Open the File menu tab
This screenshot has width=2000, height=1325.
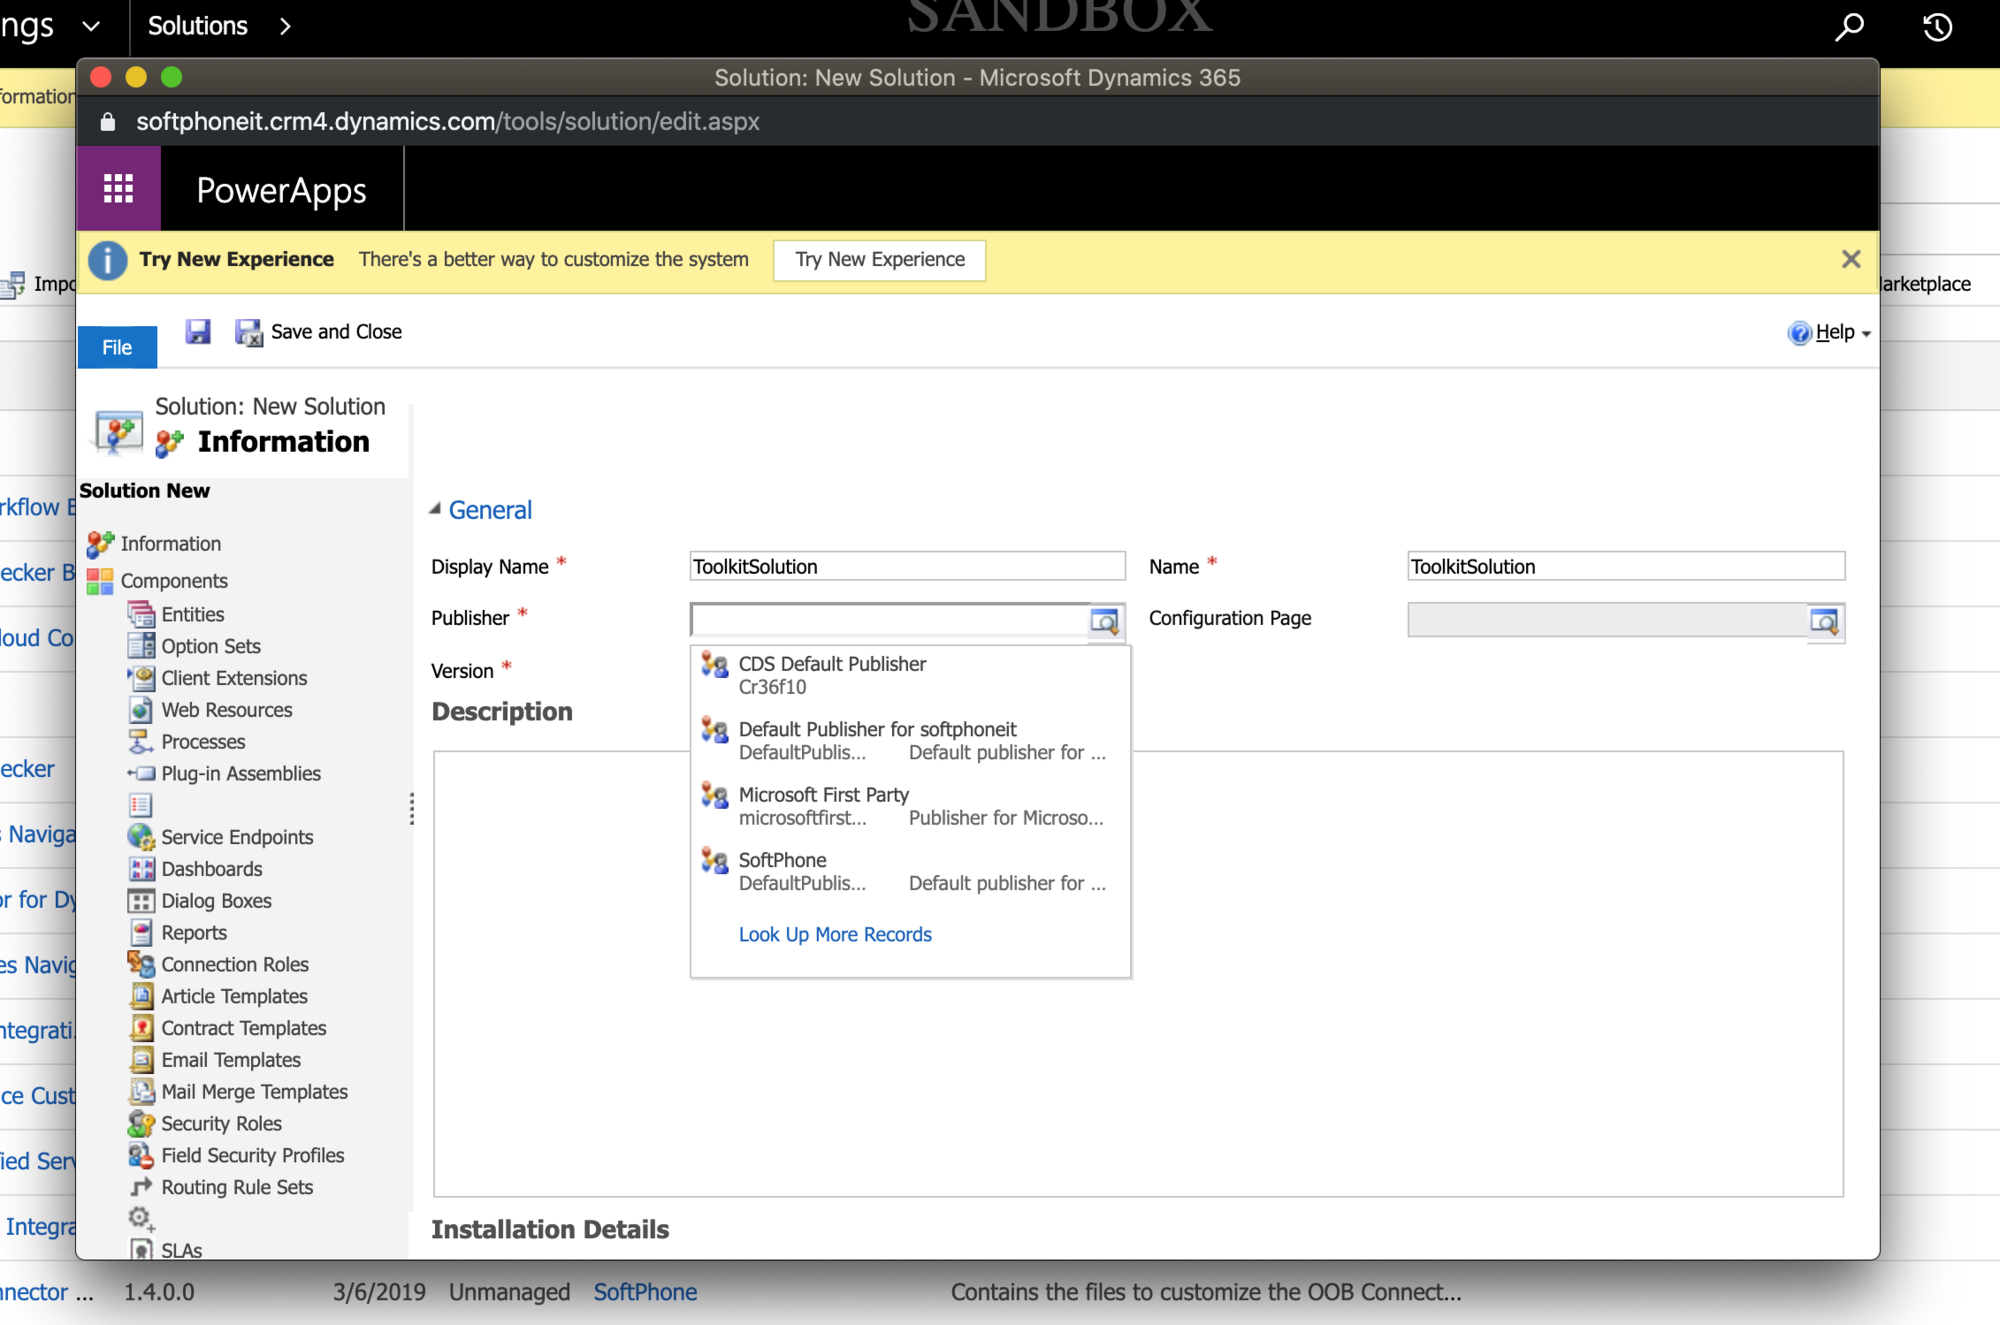[117, 347]
